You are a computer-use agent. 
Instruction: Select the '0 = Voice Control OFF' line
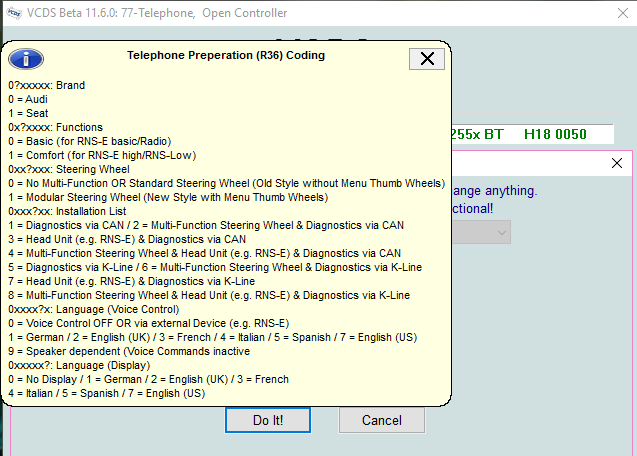(149, 323)
